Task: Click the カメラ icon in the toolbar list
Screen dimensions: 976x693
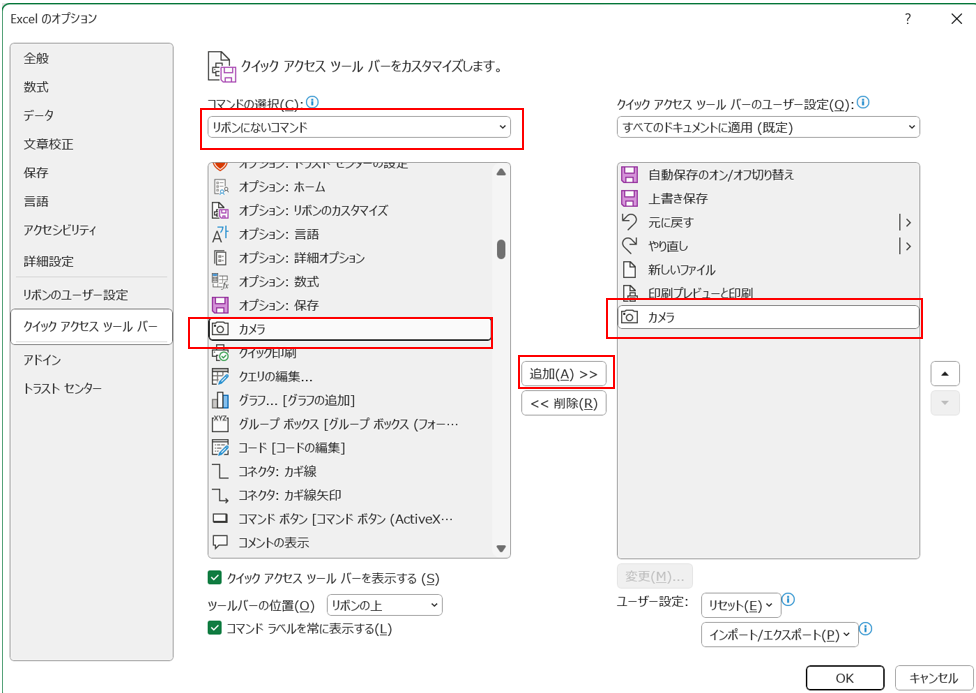Action: (630, 317)
